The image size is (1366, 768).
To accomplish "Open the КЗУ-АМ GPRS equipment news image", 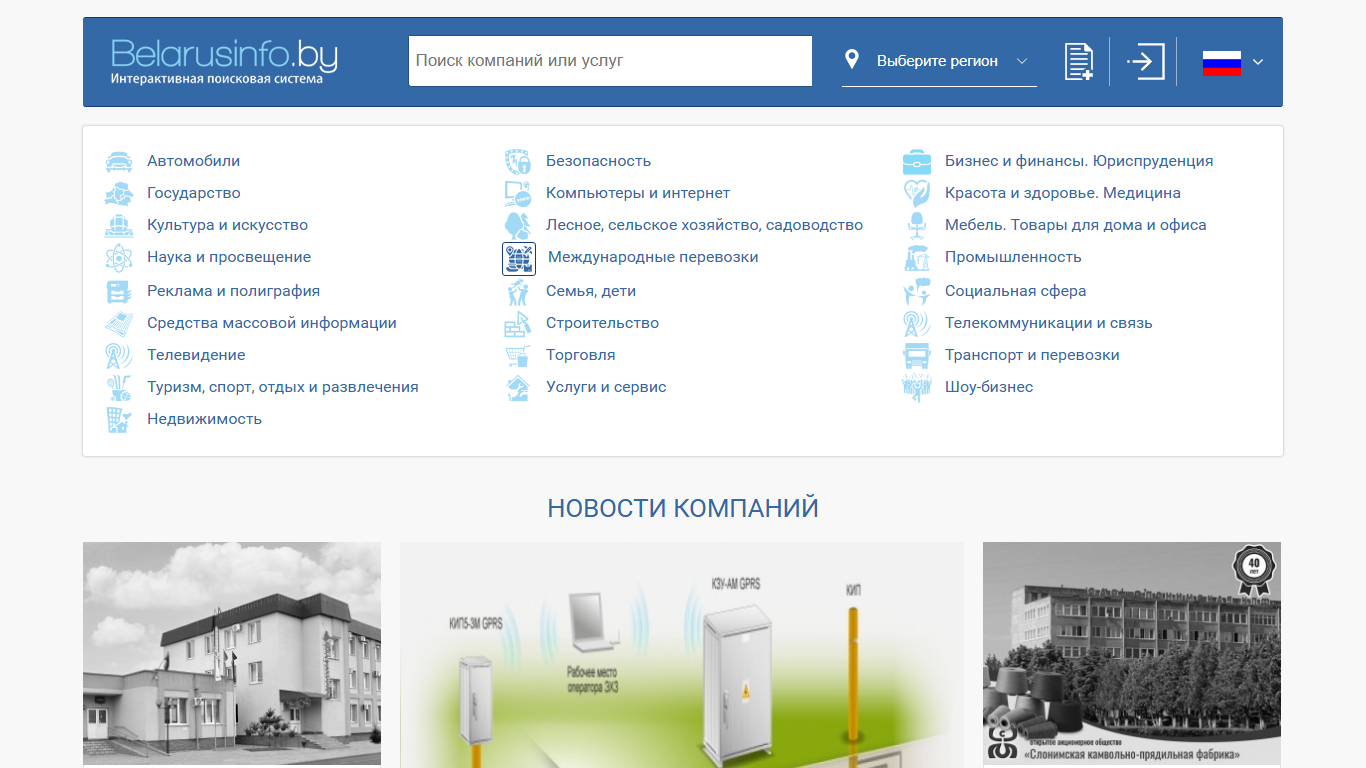I will (682, 655).
